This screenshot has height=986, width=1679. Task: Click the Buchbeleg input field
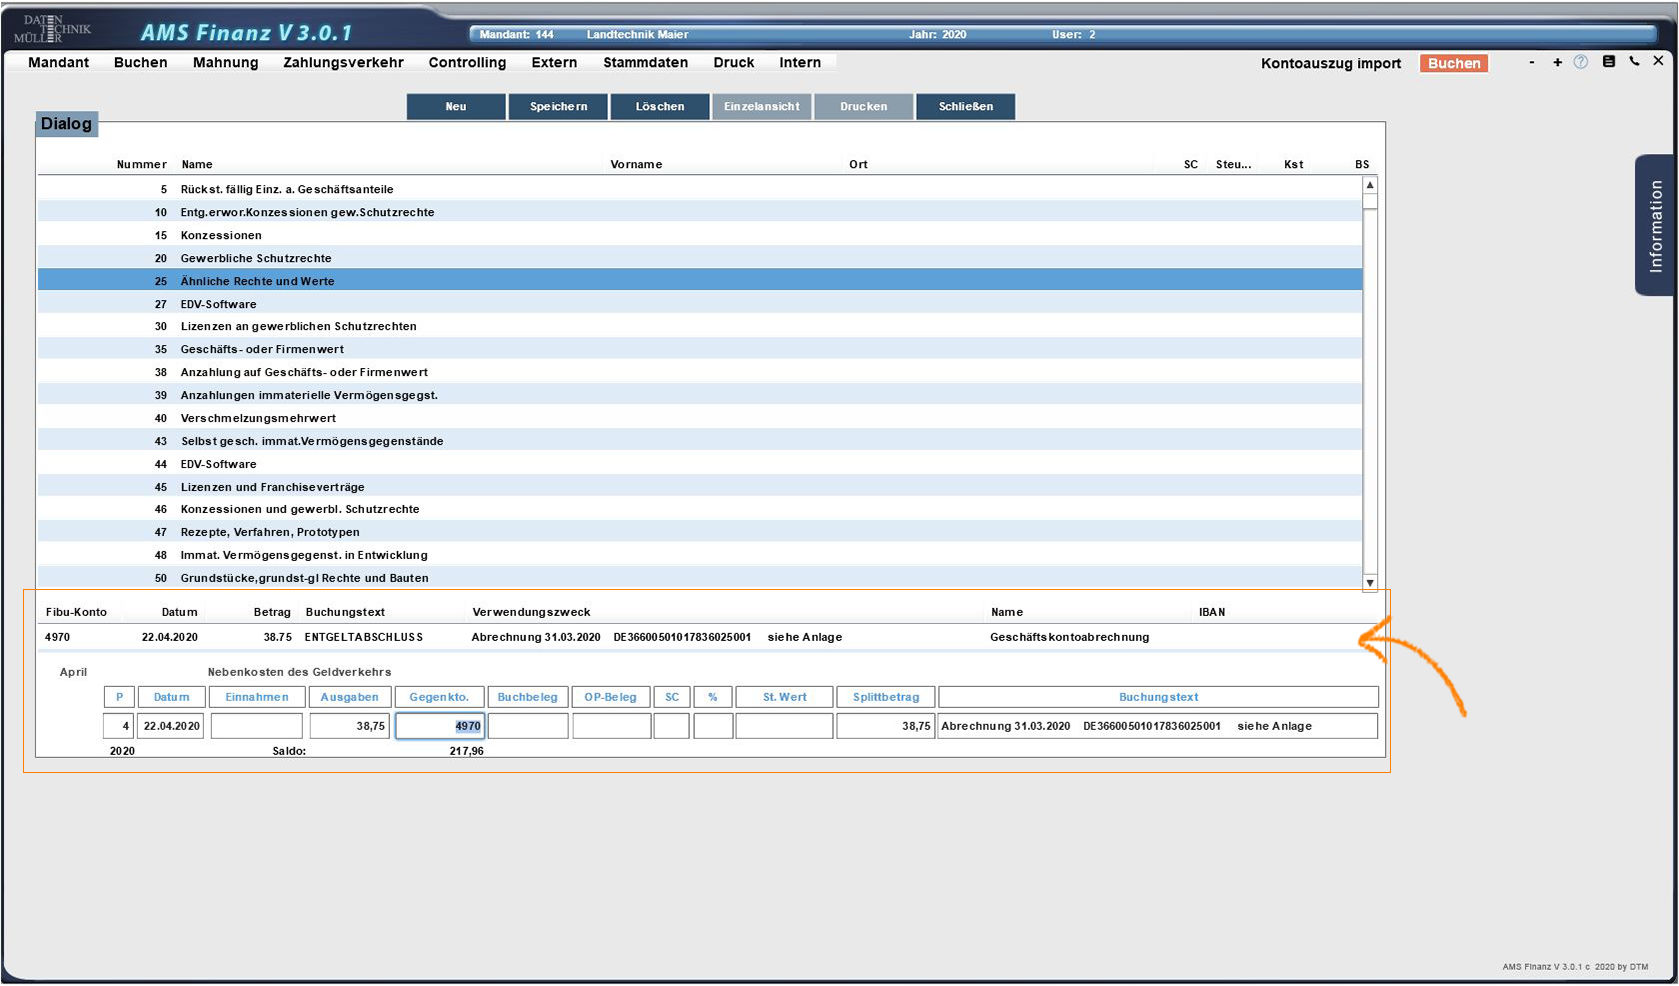click(528, 726)
